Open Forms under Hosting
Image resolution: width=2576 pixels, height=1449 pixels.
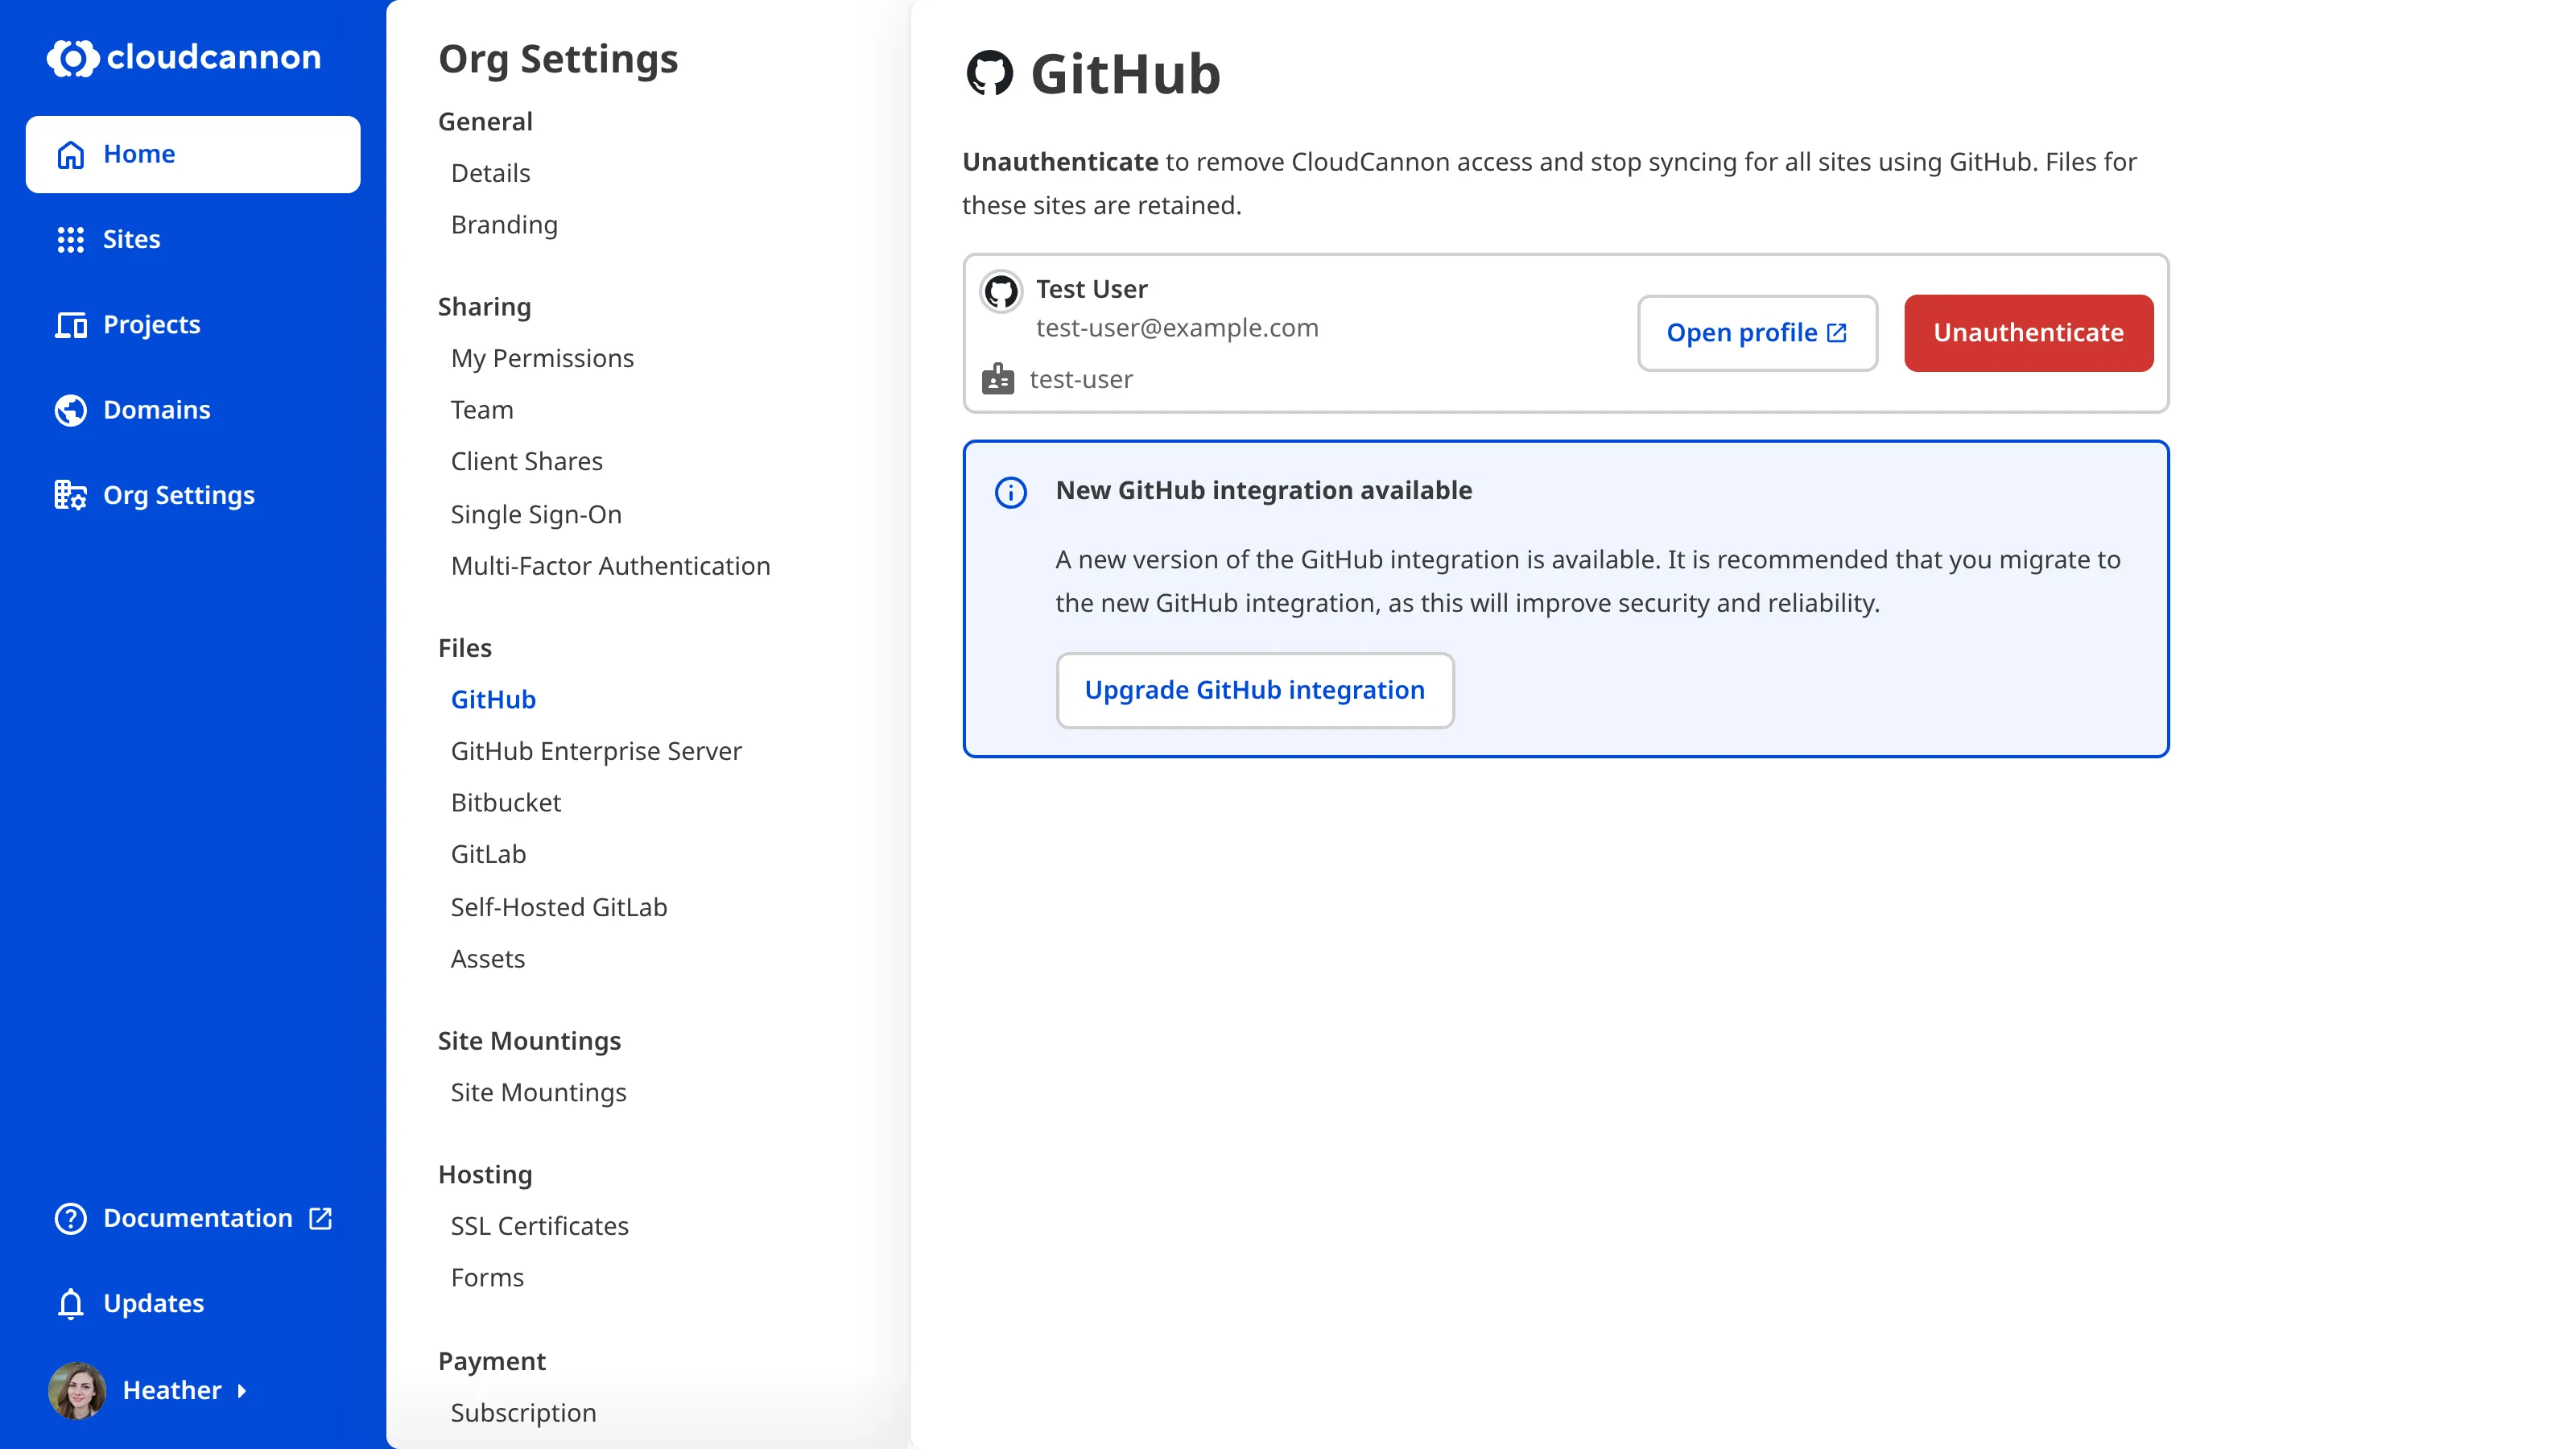487,1278
